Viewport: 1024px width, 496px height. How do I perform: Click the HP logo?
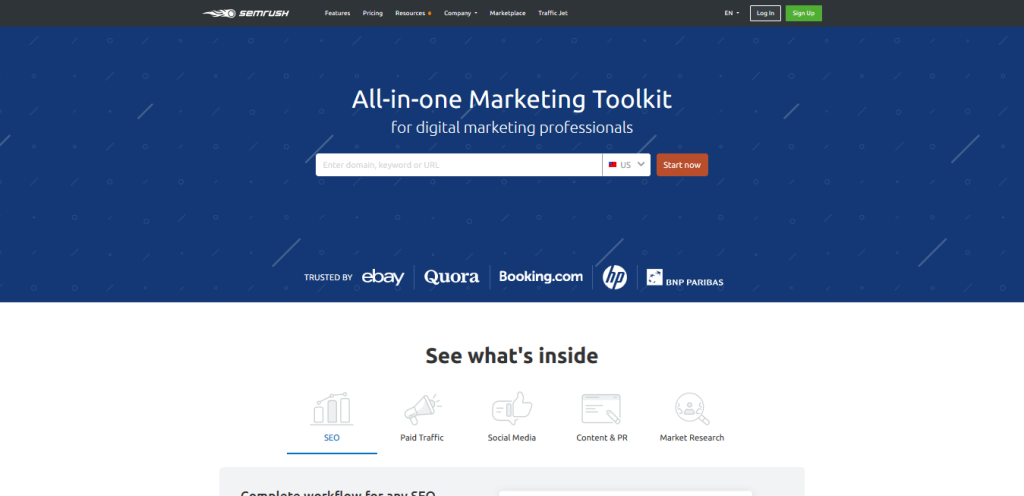pyautogui.click(x=614, y=277)
